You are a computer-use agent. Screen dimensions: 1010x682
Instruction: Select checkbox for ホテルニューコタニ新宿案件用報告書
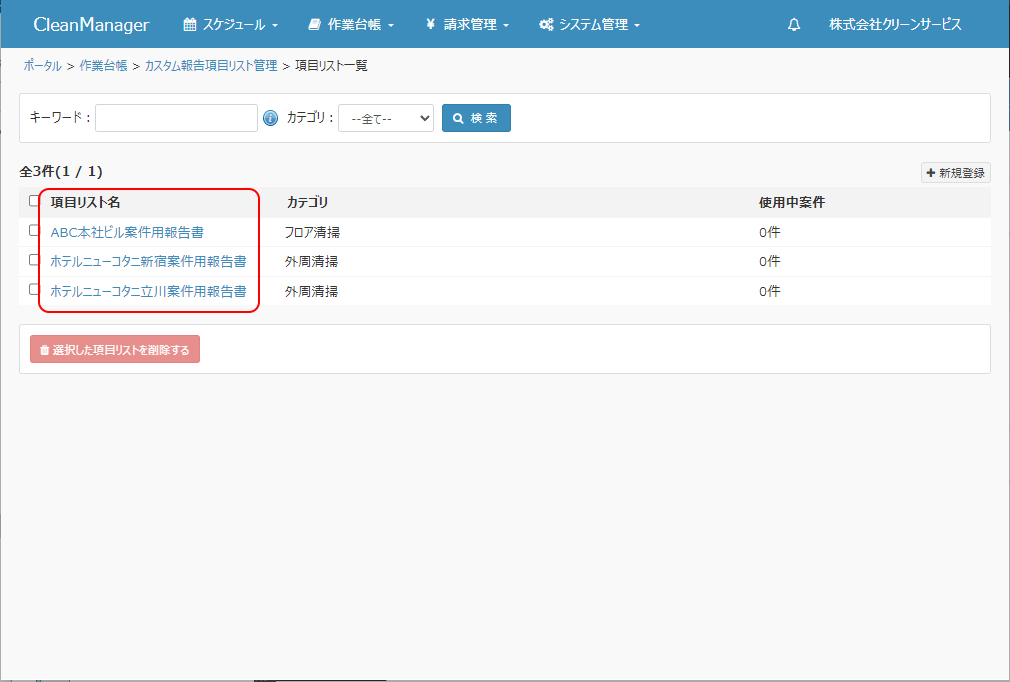pos(35,260)
